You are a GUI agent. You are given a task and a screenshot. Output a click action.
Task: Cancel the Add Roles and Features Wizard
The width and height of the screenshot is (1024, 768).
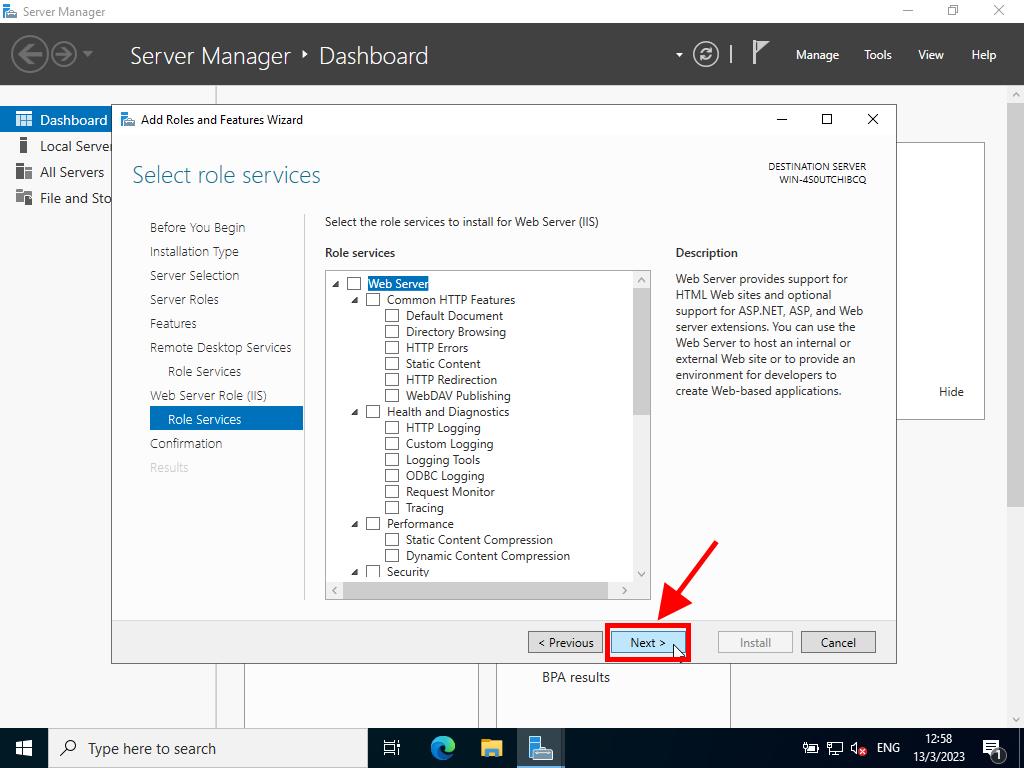point(838,643)
